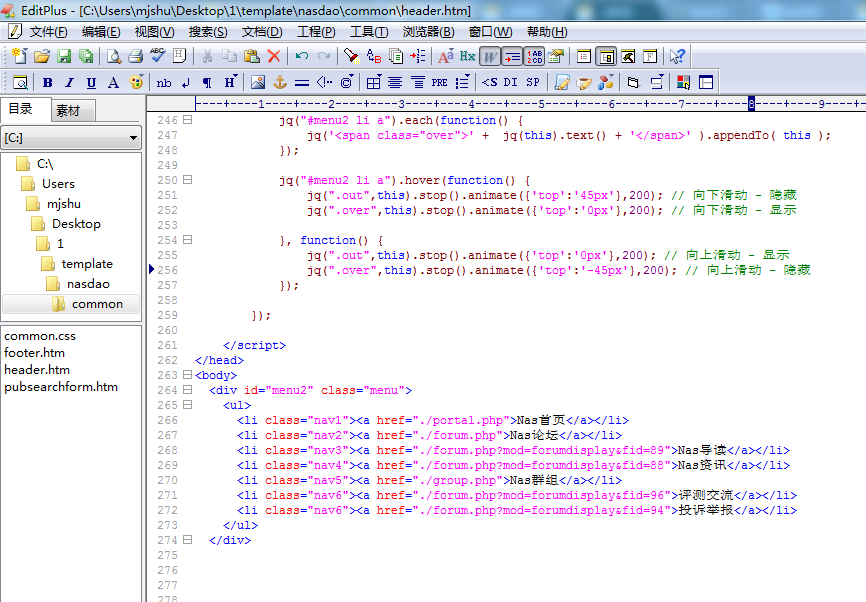
Task: Collapse div fold at line 264
Action: click(x=187, y=389)
